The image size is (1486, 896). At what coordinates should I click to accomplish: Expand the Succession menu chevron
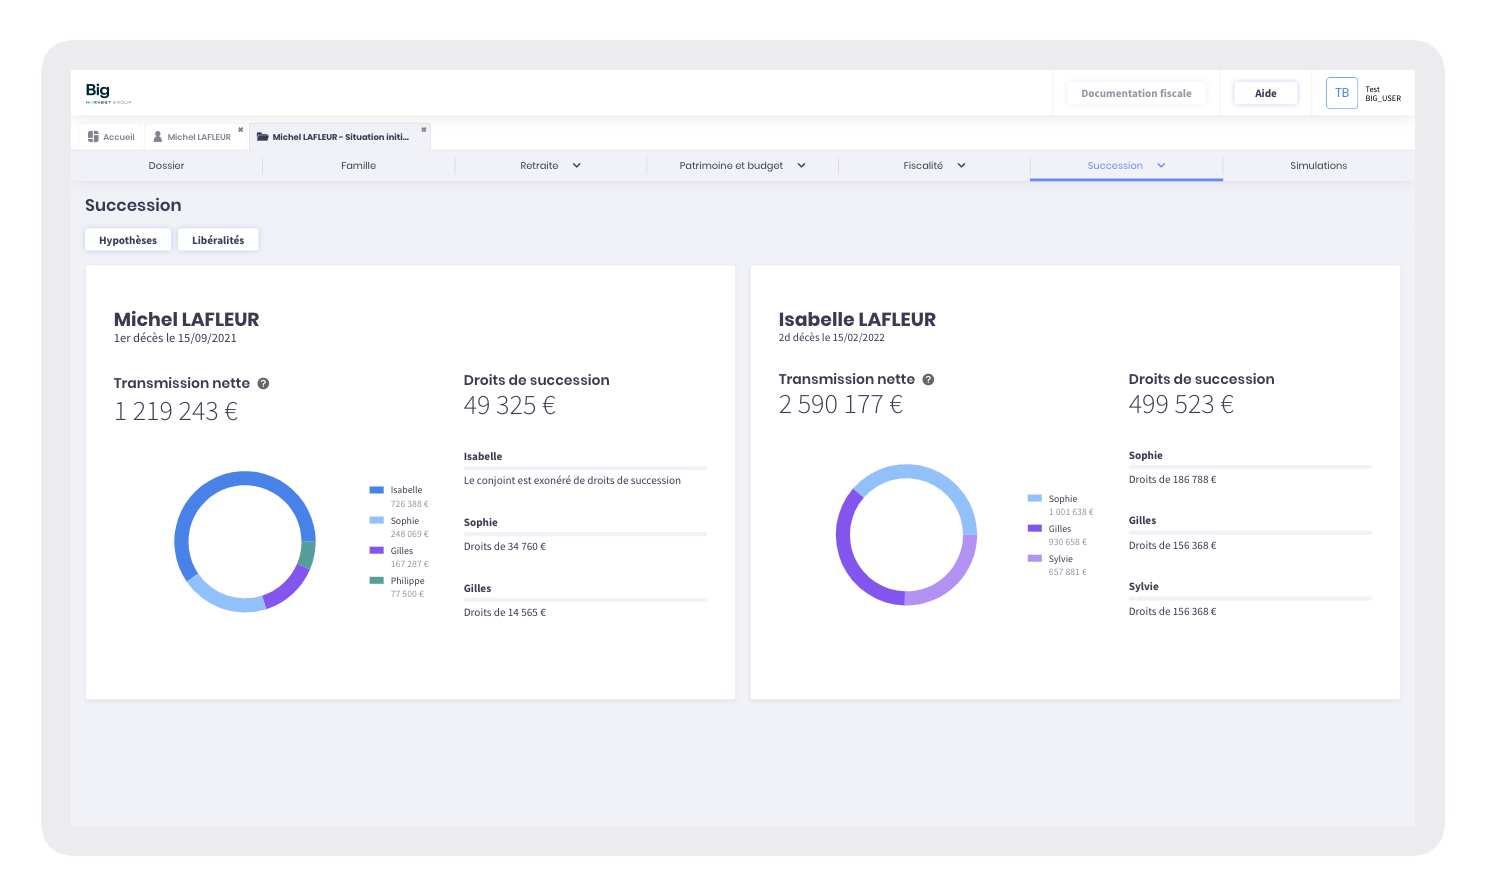(1161, 166)
